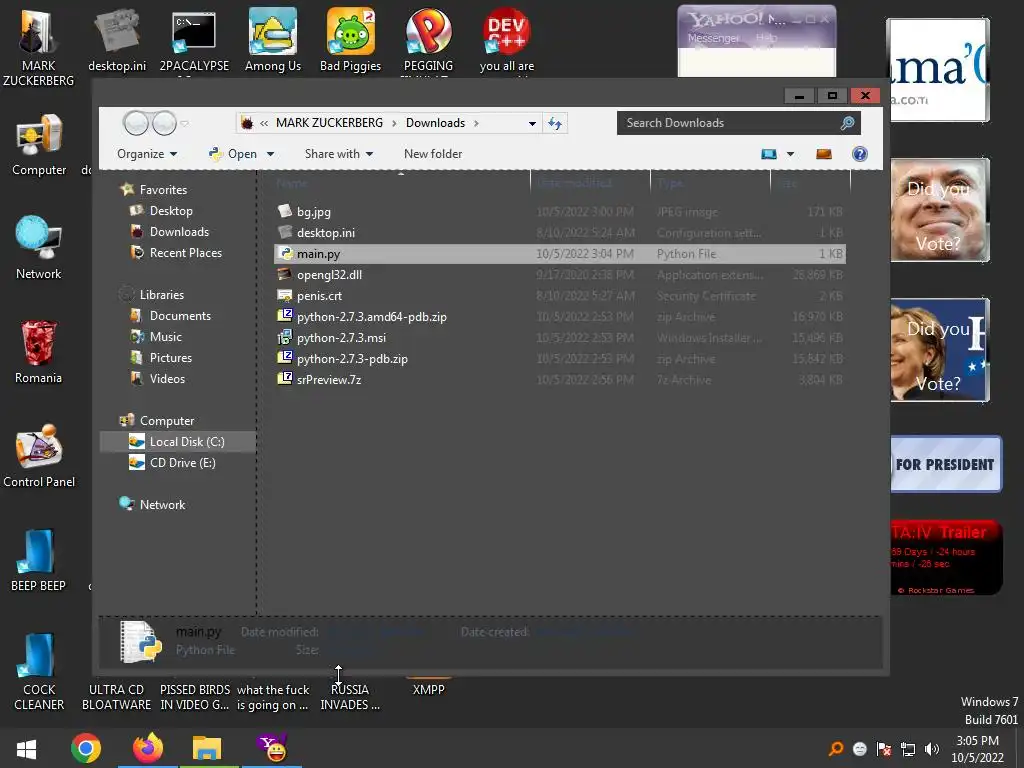Screen dimensions: 1024x768
Task: Click the change view icon in toolbar
Action: tap(769, 154)
